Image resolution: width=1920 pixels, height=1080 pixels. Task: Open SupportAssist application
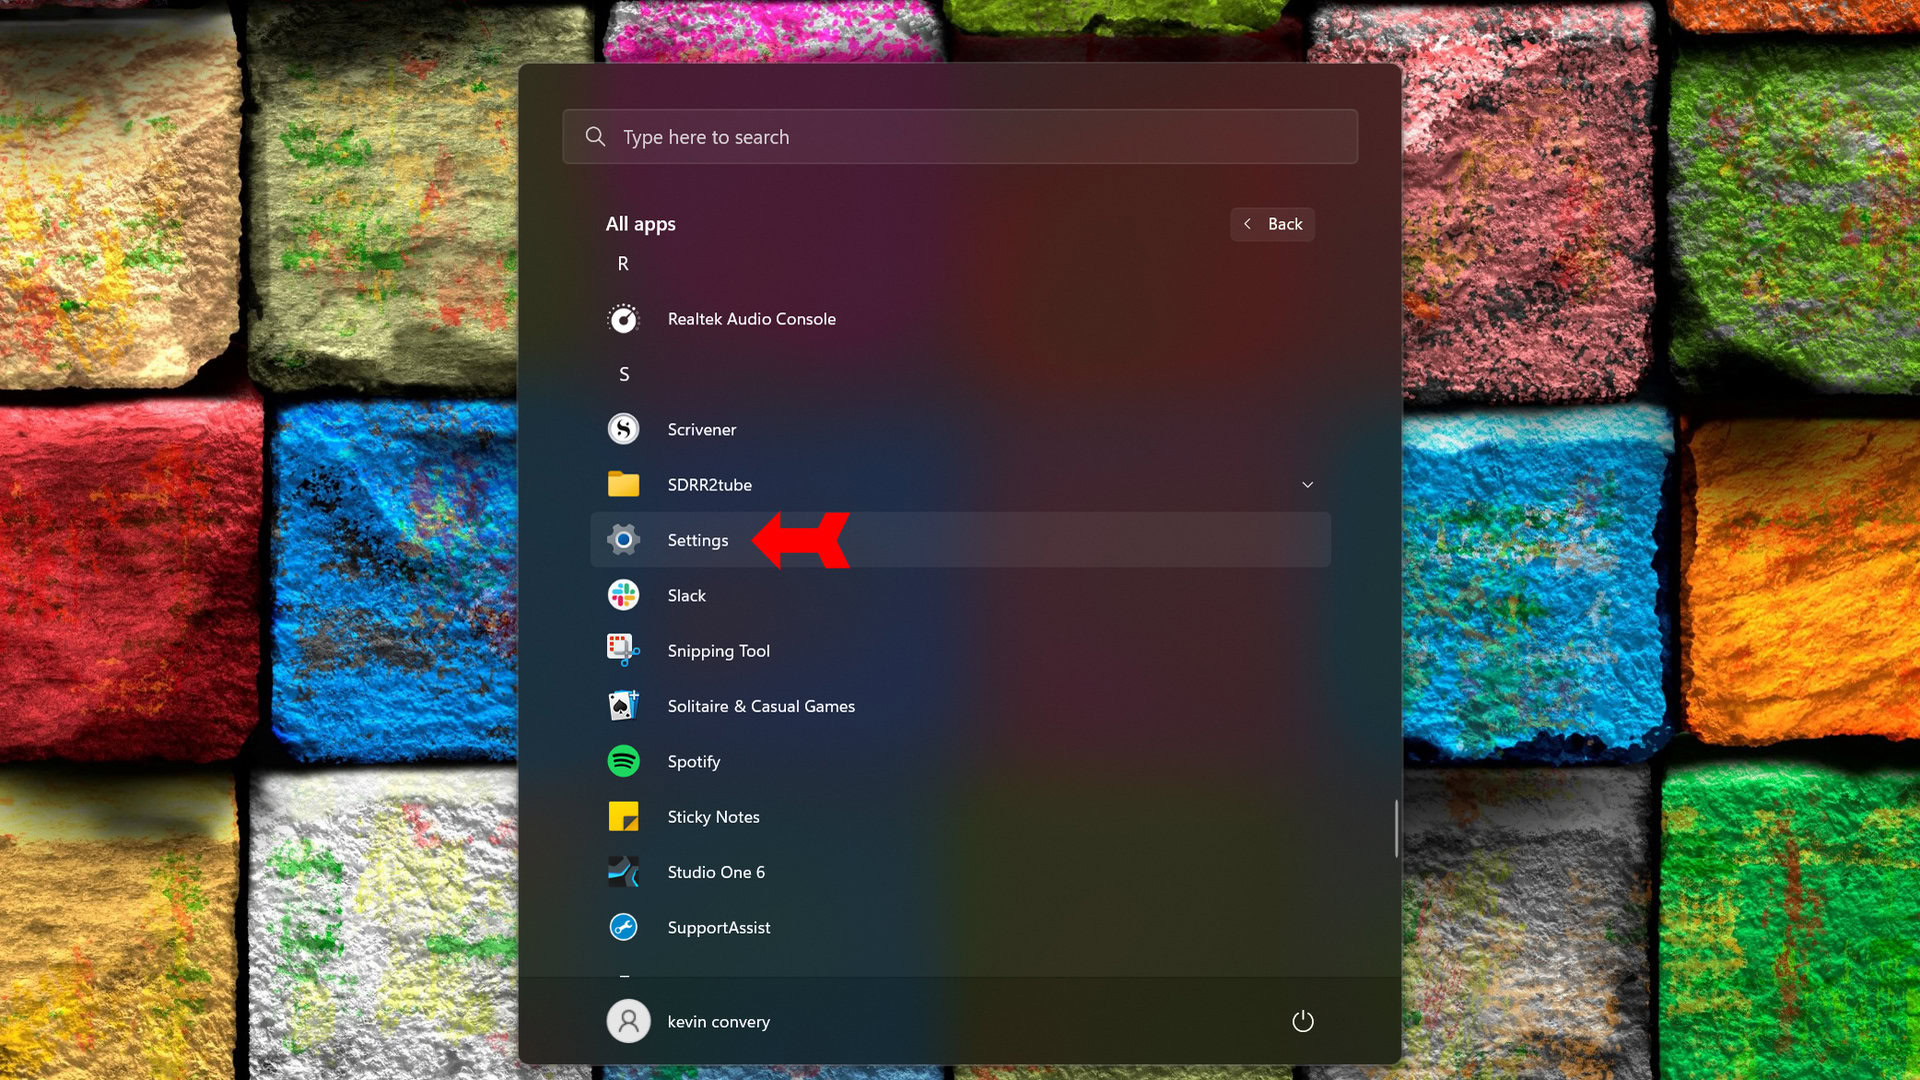(x=719, y=927)
